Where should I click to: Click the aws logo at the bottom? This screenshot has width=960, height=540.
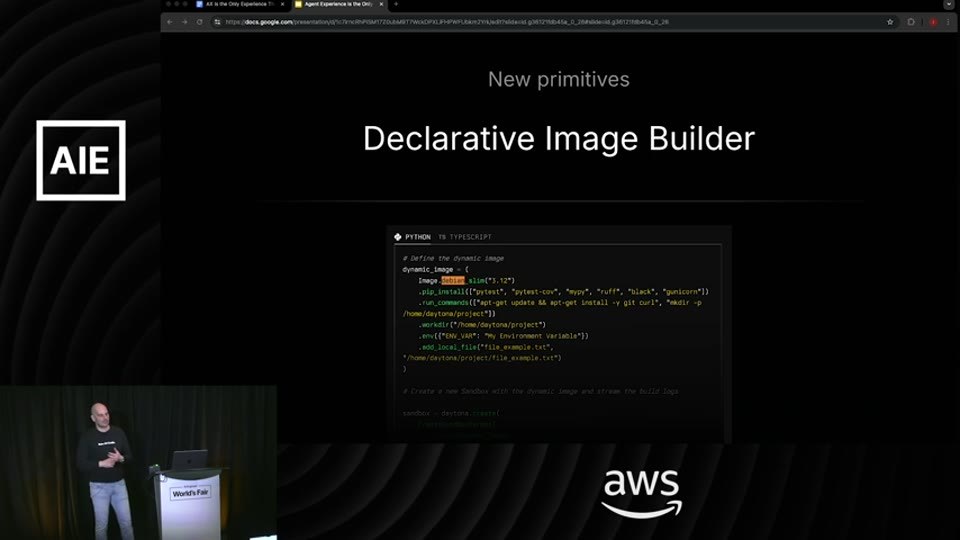[x=642, y=493]
